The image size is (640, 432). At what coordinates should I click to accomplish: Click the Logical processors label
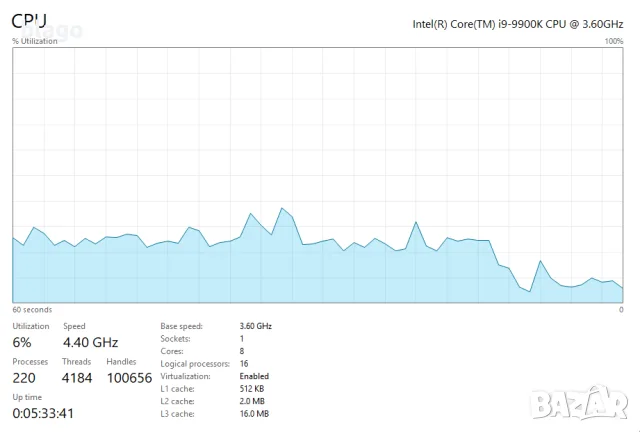click(195, 363)
